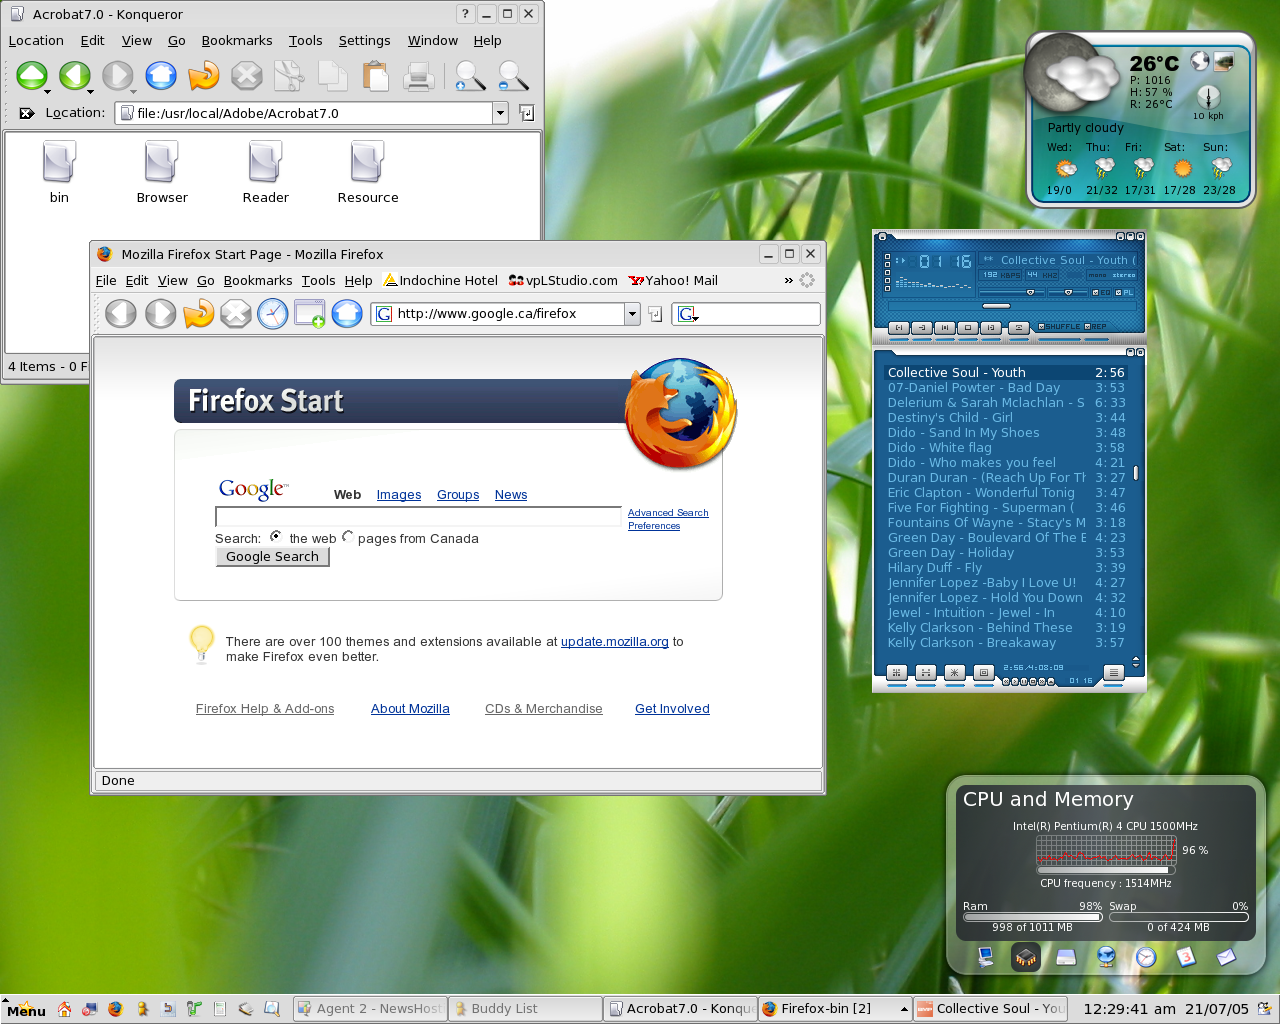Image resolution: width=1280 pixels, height=1024 pixels.
Task: Click the blue Home icon in Konqueror toolbar
Action: (x=161, y=76)
